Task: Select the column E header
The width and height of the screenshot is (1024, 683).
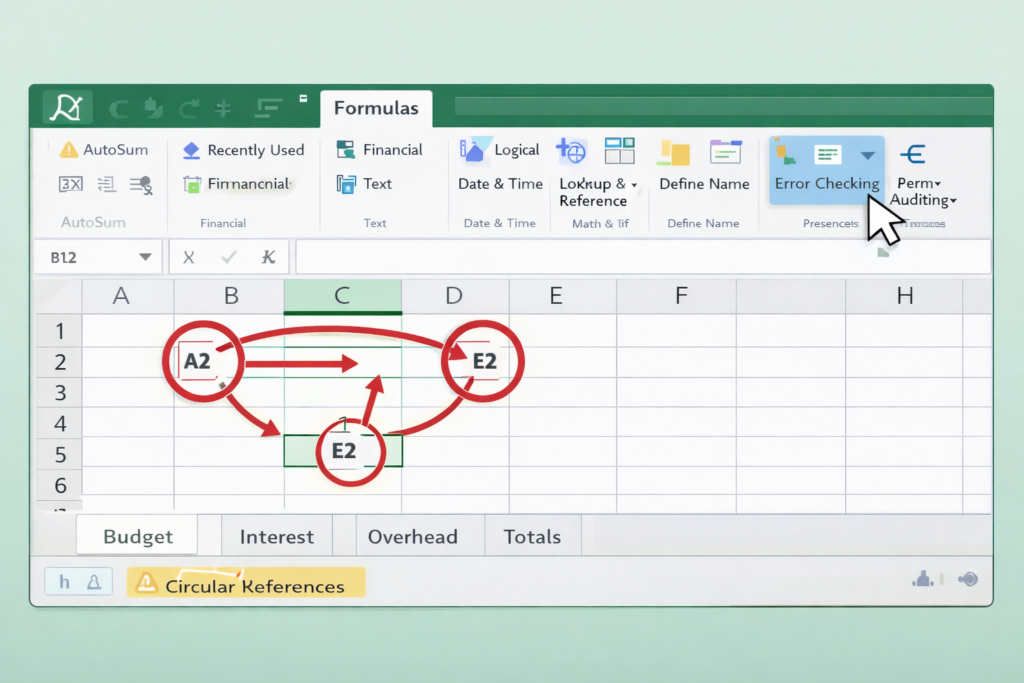Action: coord(555,295)
